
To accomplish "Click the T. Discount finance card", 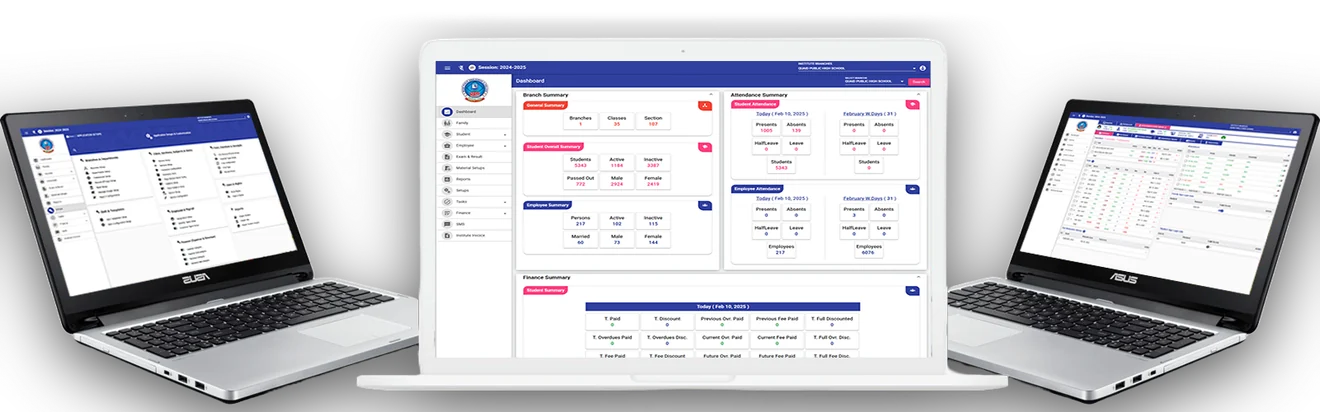I will (667, 321).
